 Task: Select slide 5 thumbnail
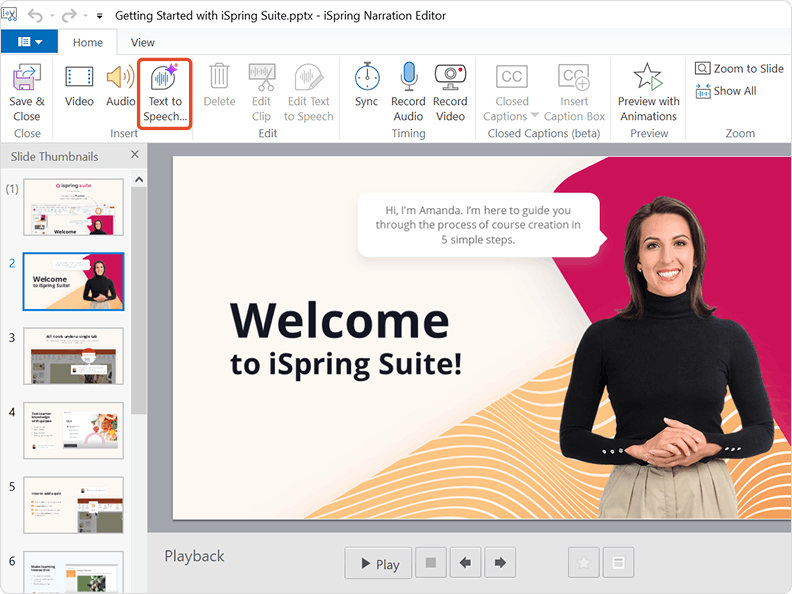coord(73,505)
